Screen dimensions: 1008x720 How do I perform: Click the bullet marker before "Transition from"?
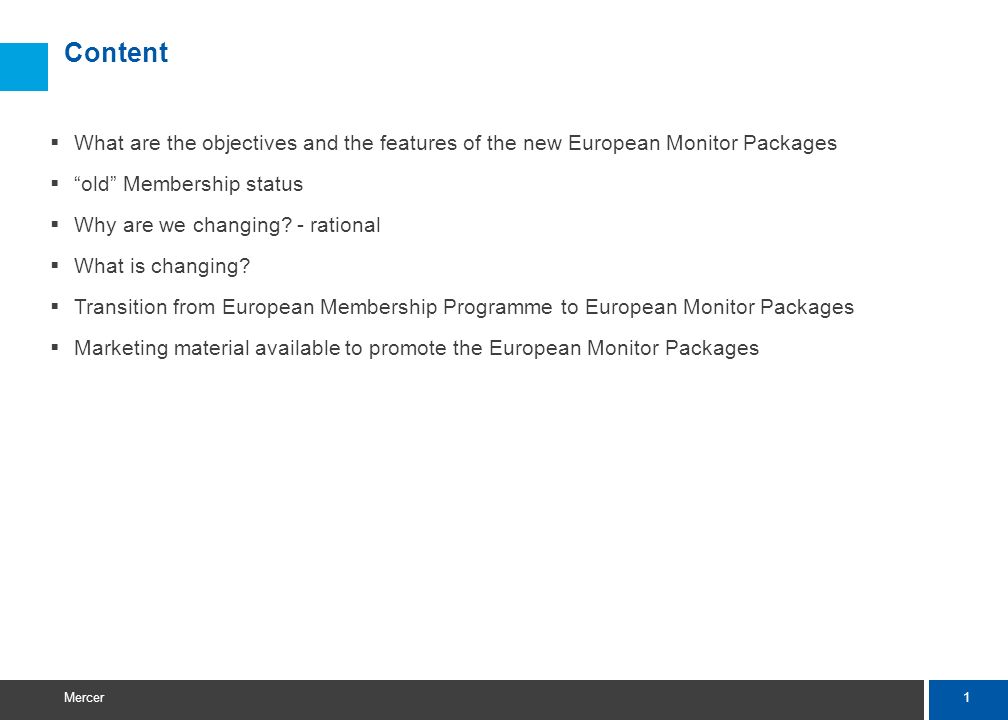(55, 306)
